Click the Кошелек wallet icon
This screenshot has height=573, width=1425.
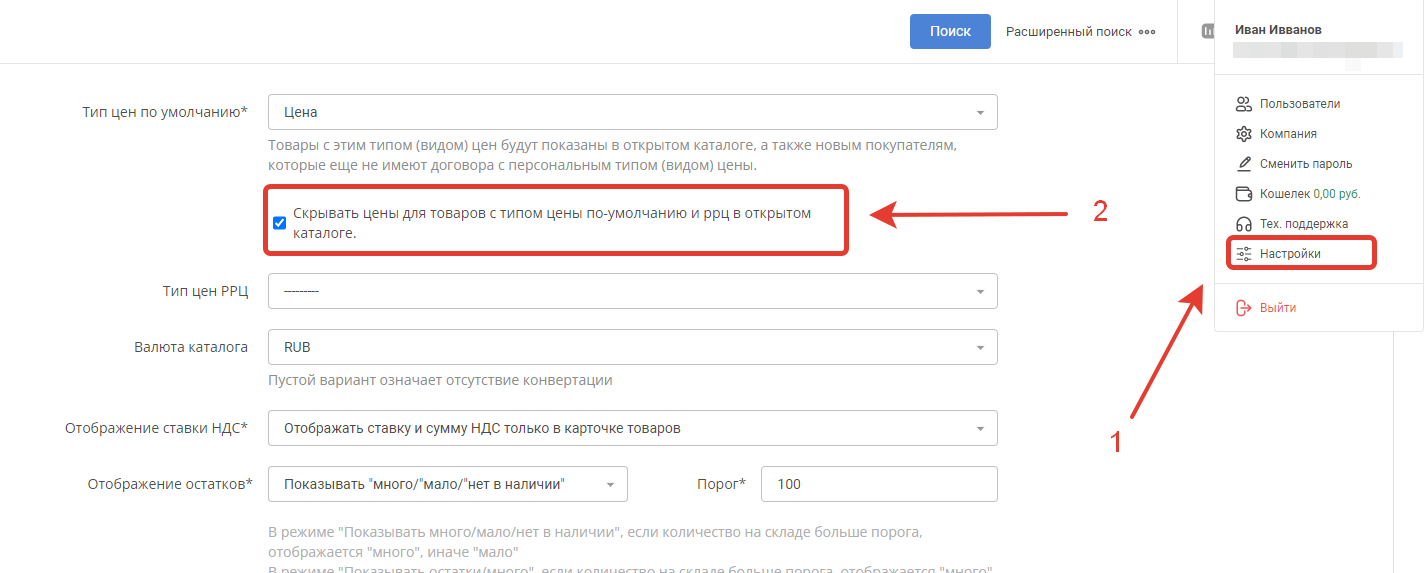tap(1244, 194)
